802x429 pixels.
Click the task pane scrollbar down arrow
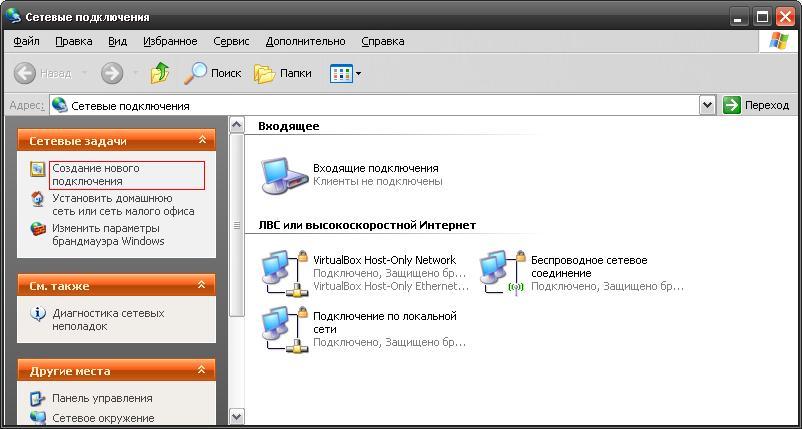(237, 416)
